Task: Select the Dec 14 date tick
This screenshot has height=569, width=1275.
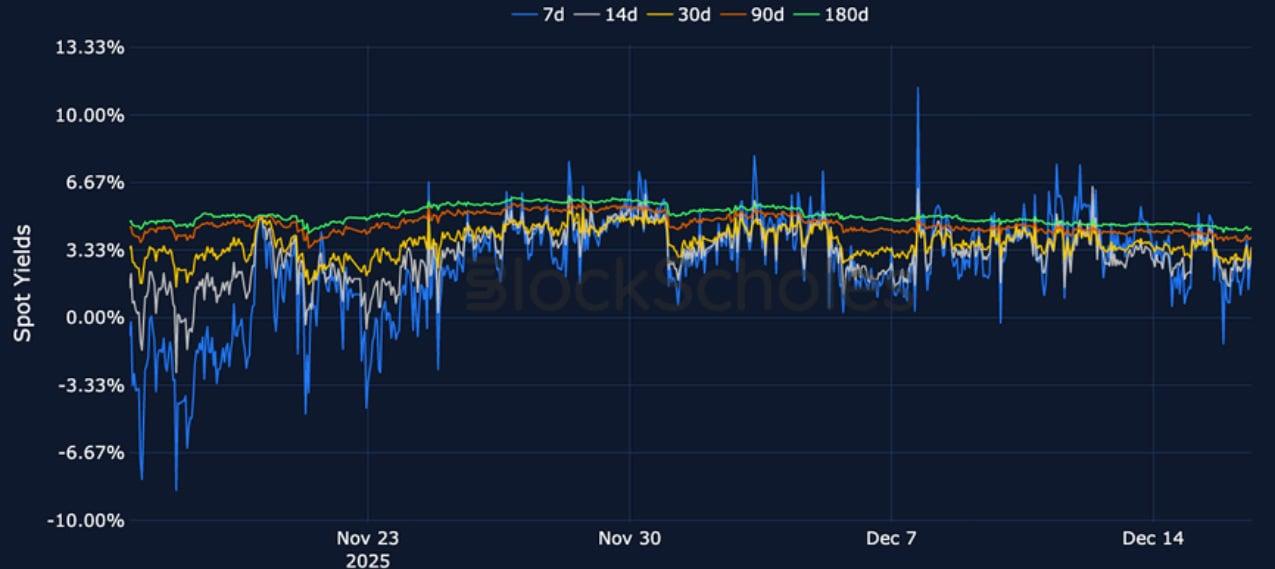Action: 1153,538
